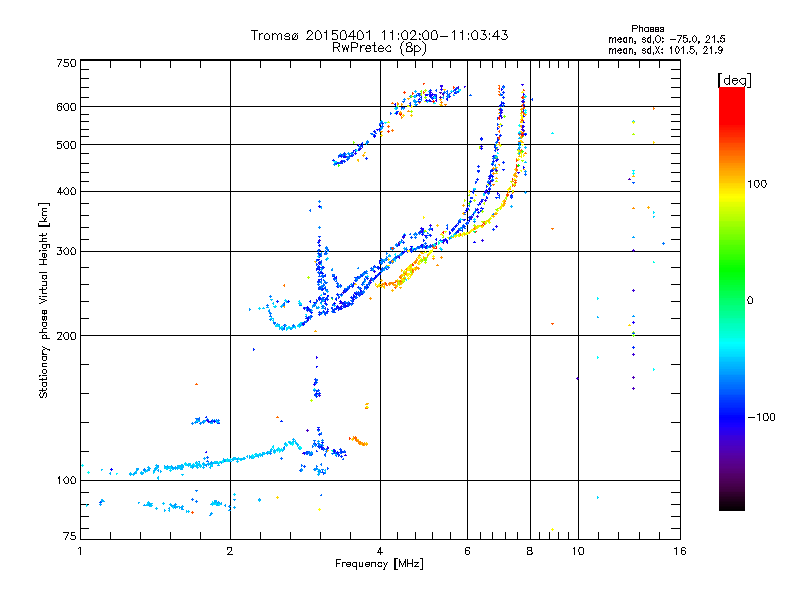
Task: Click the x-axis tick label '16'
Action: (x=680, y=551)
